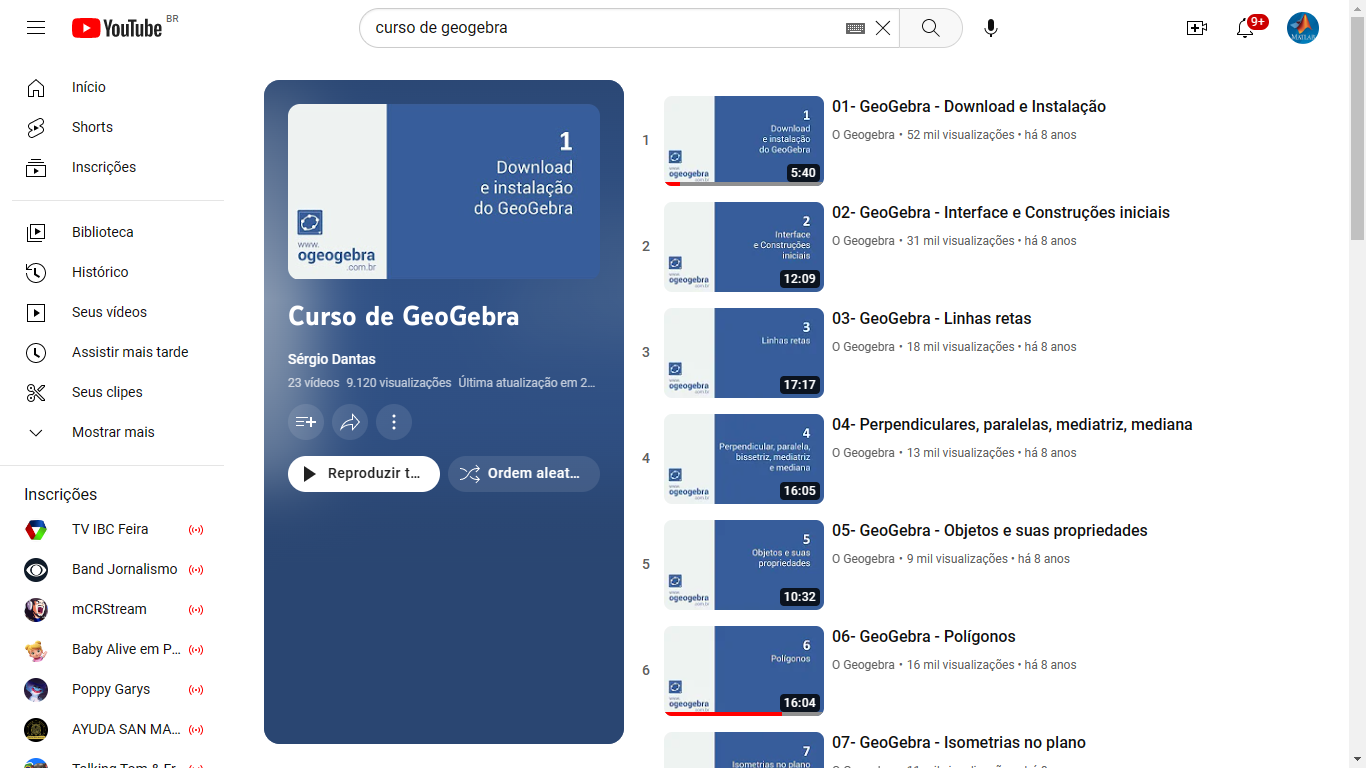The width and height of the screenshot is (1366, 768).
Task: Open O Geogebra channel under video 03
Action: coord(863,347)
